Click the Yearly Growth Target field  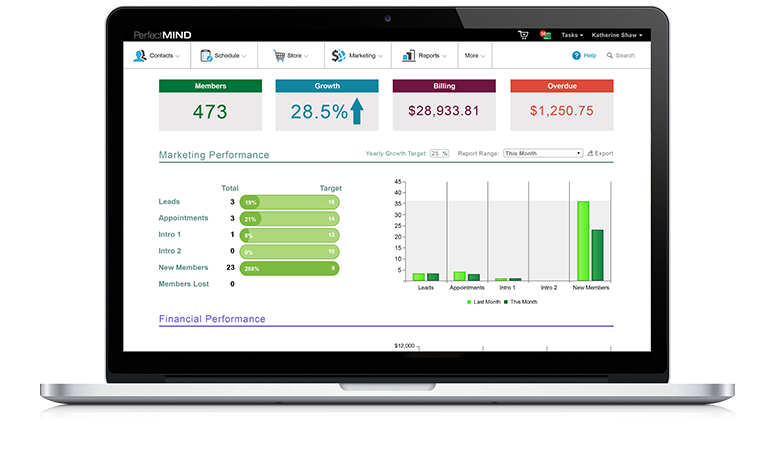click(438, 153)
